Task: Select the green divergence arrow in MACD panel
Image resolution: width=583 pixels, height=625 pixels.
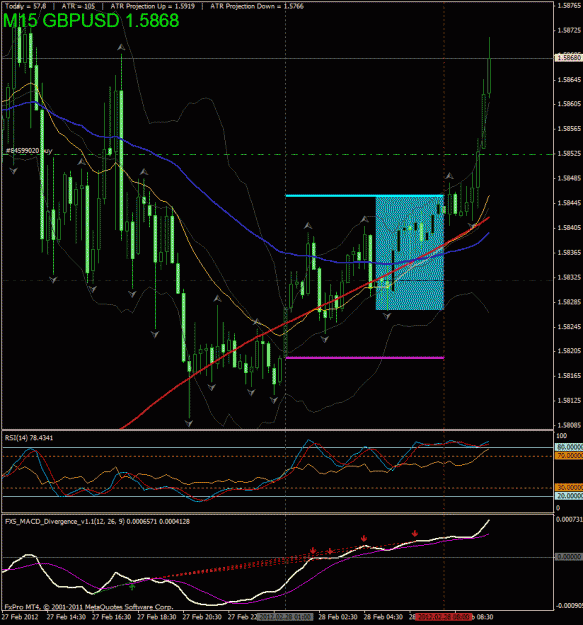Action: tap(132, 586)
